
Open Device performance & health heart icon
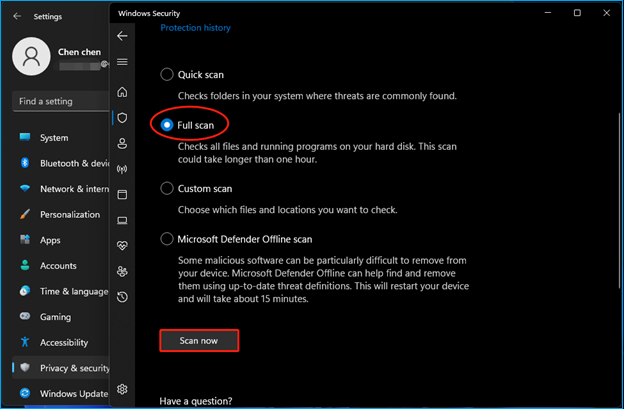pyautogui.click(x=122, y=246)
